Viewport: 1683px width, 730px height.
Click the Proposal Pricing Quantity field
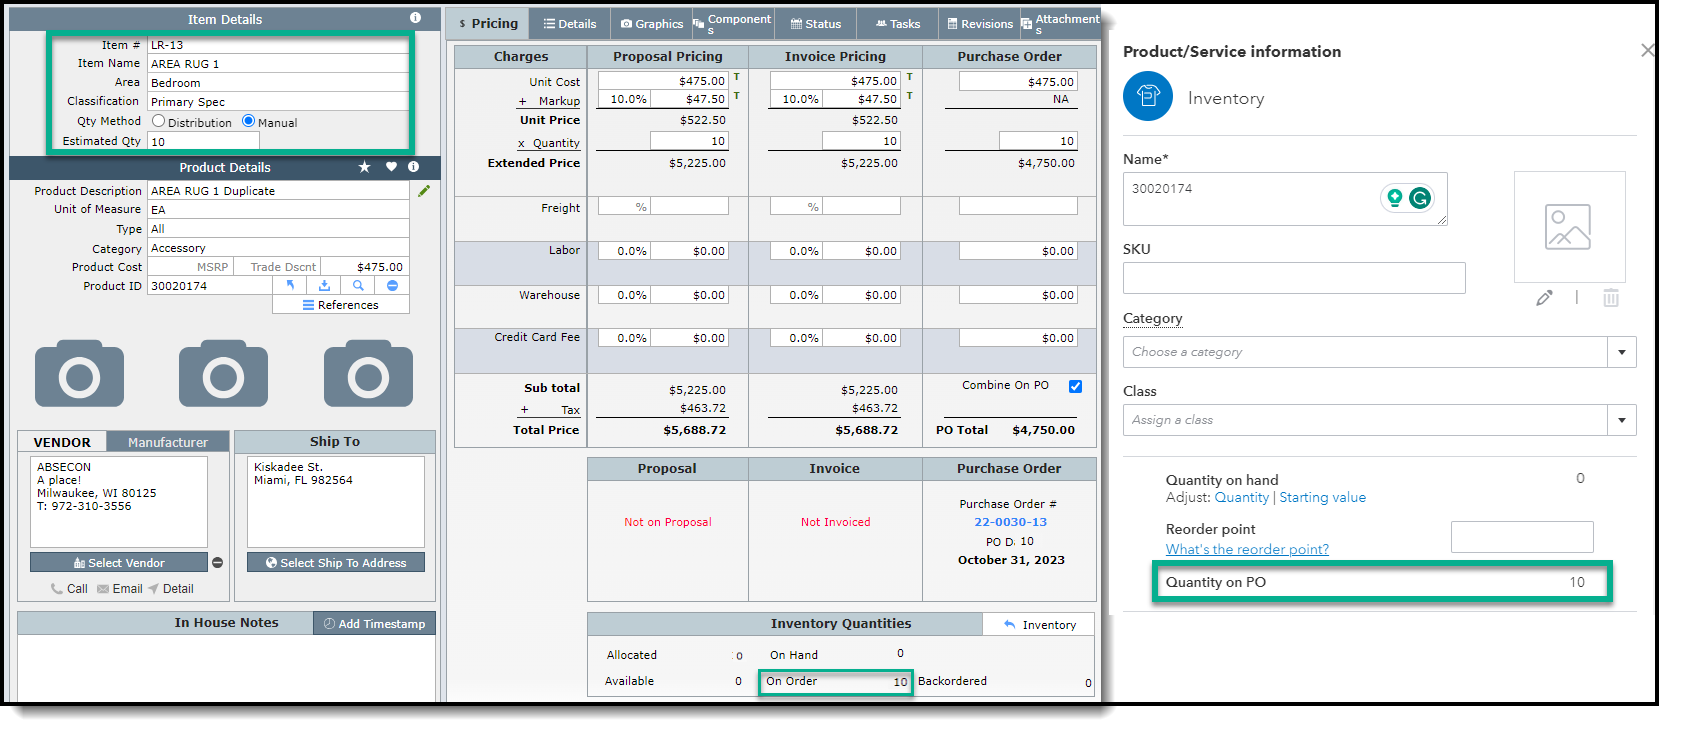coord(689,141)
